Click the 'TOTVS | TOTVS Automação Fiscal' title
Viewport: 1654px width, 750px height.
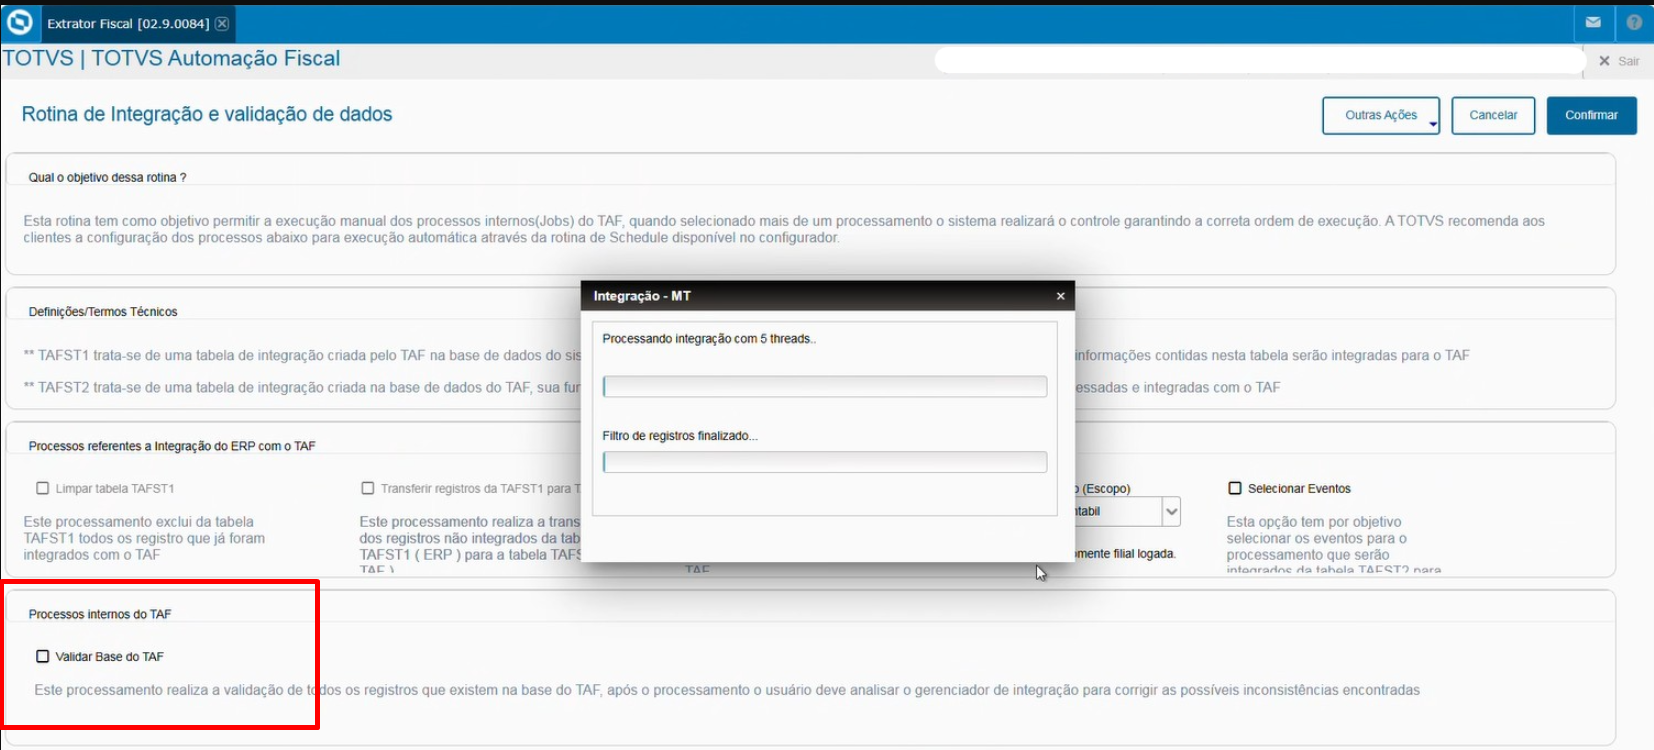coord(171,58)
